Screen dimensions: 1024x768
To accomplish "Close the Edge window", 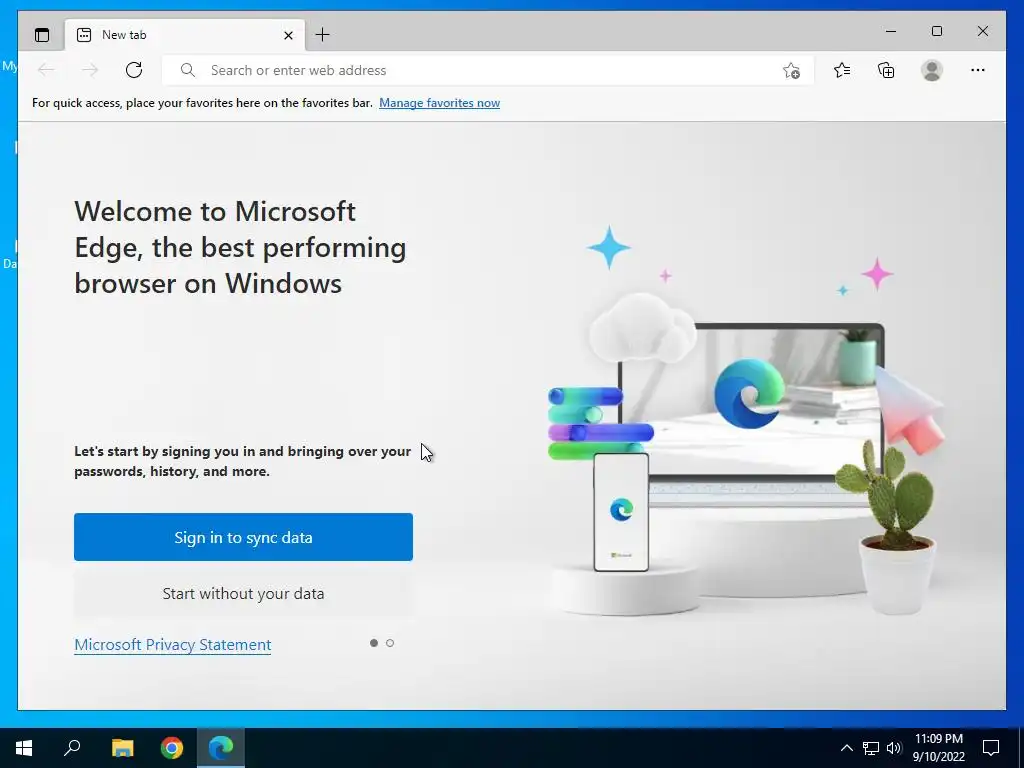I will point(982,31).
